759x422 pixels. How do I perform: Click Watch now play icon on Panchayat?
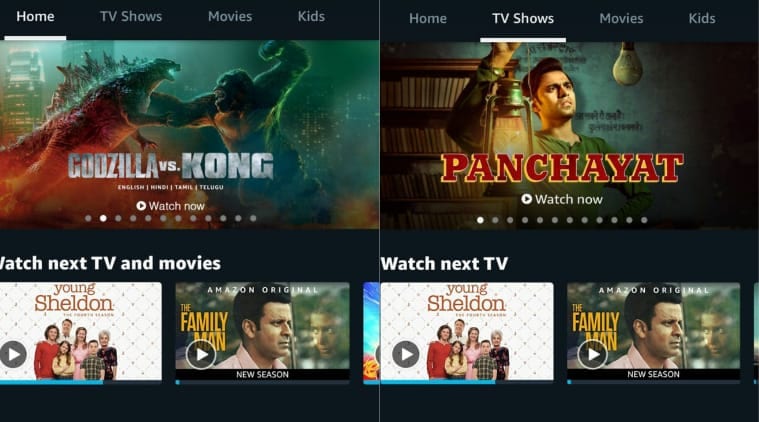tap(527, 199)
